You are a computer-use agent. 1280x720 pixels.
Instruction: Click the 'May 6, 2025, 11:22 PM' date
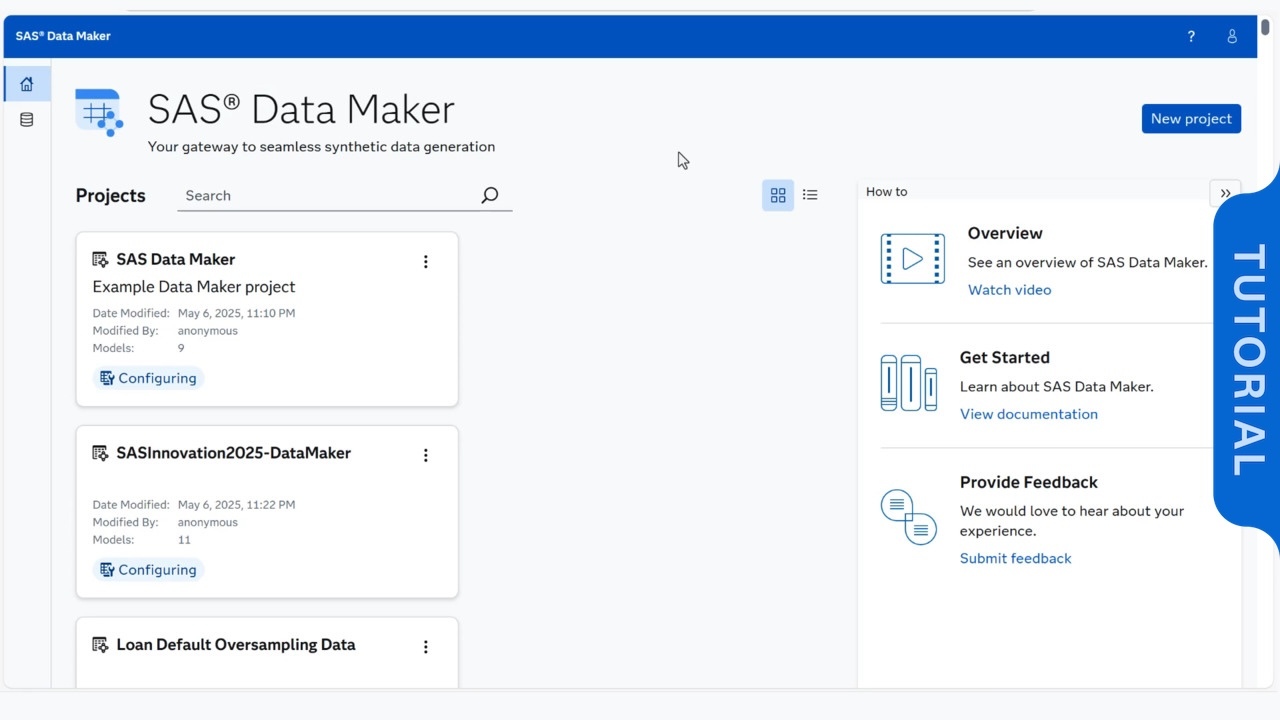coord(236,505)
